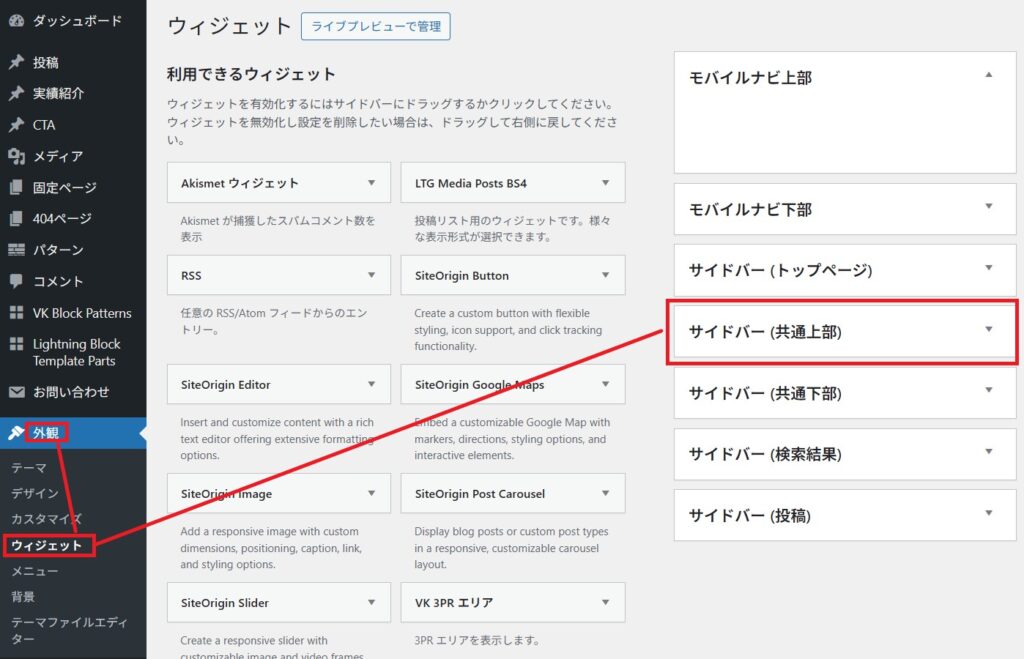Open the カスタマイズ submenu item
The height and width of the screenshot is (659, 1024).
point(47,519)
